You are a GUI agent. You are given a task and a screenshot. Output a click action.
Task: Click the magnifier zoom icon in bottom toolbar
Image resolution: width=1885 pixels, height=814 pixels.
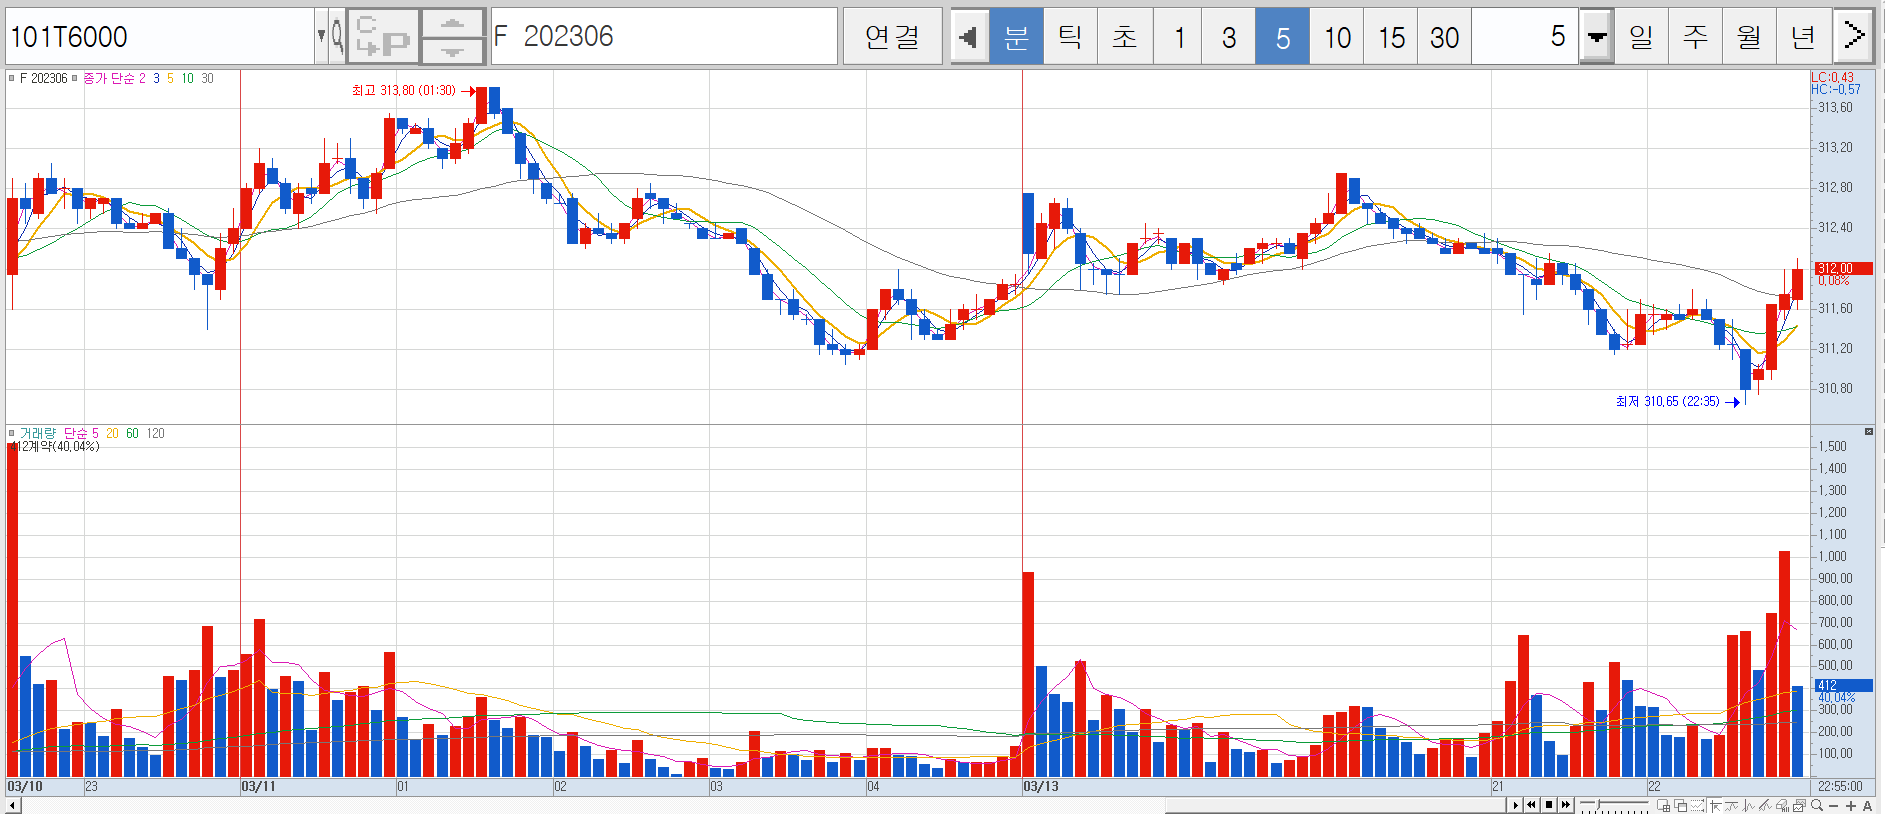(1817, 805)
